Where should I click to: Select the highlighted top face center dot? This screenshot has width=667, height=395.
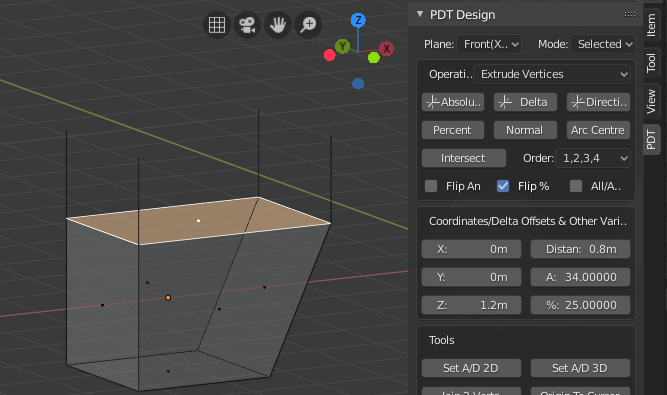[x=198, y=220]
